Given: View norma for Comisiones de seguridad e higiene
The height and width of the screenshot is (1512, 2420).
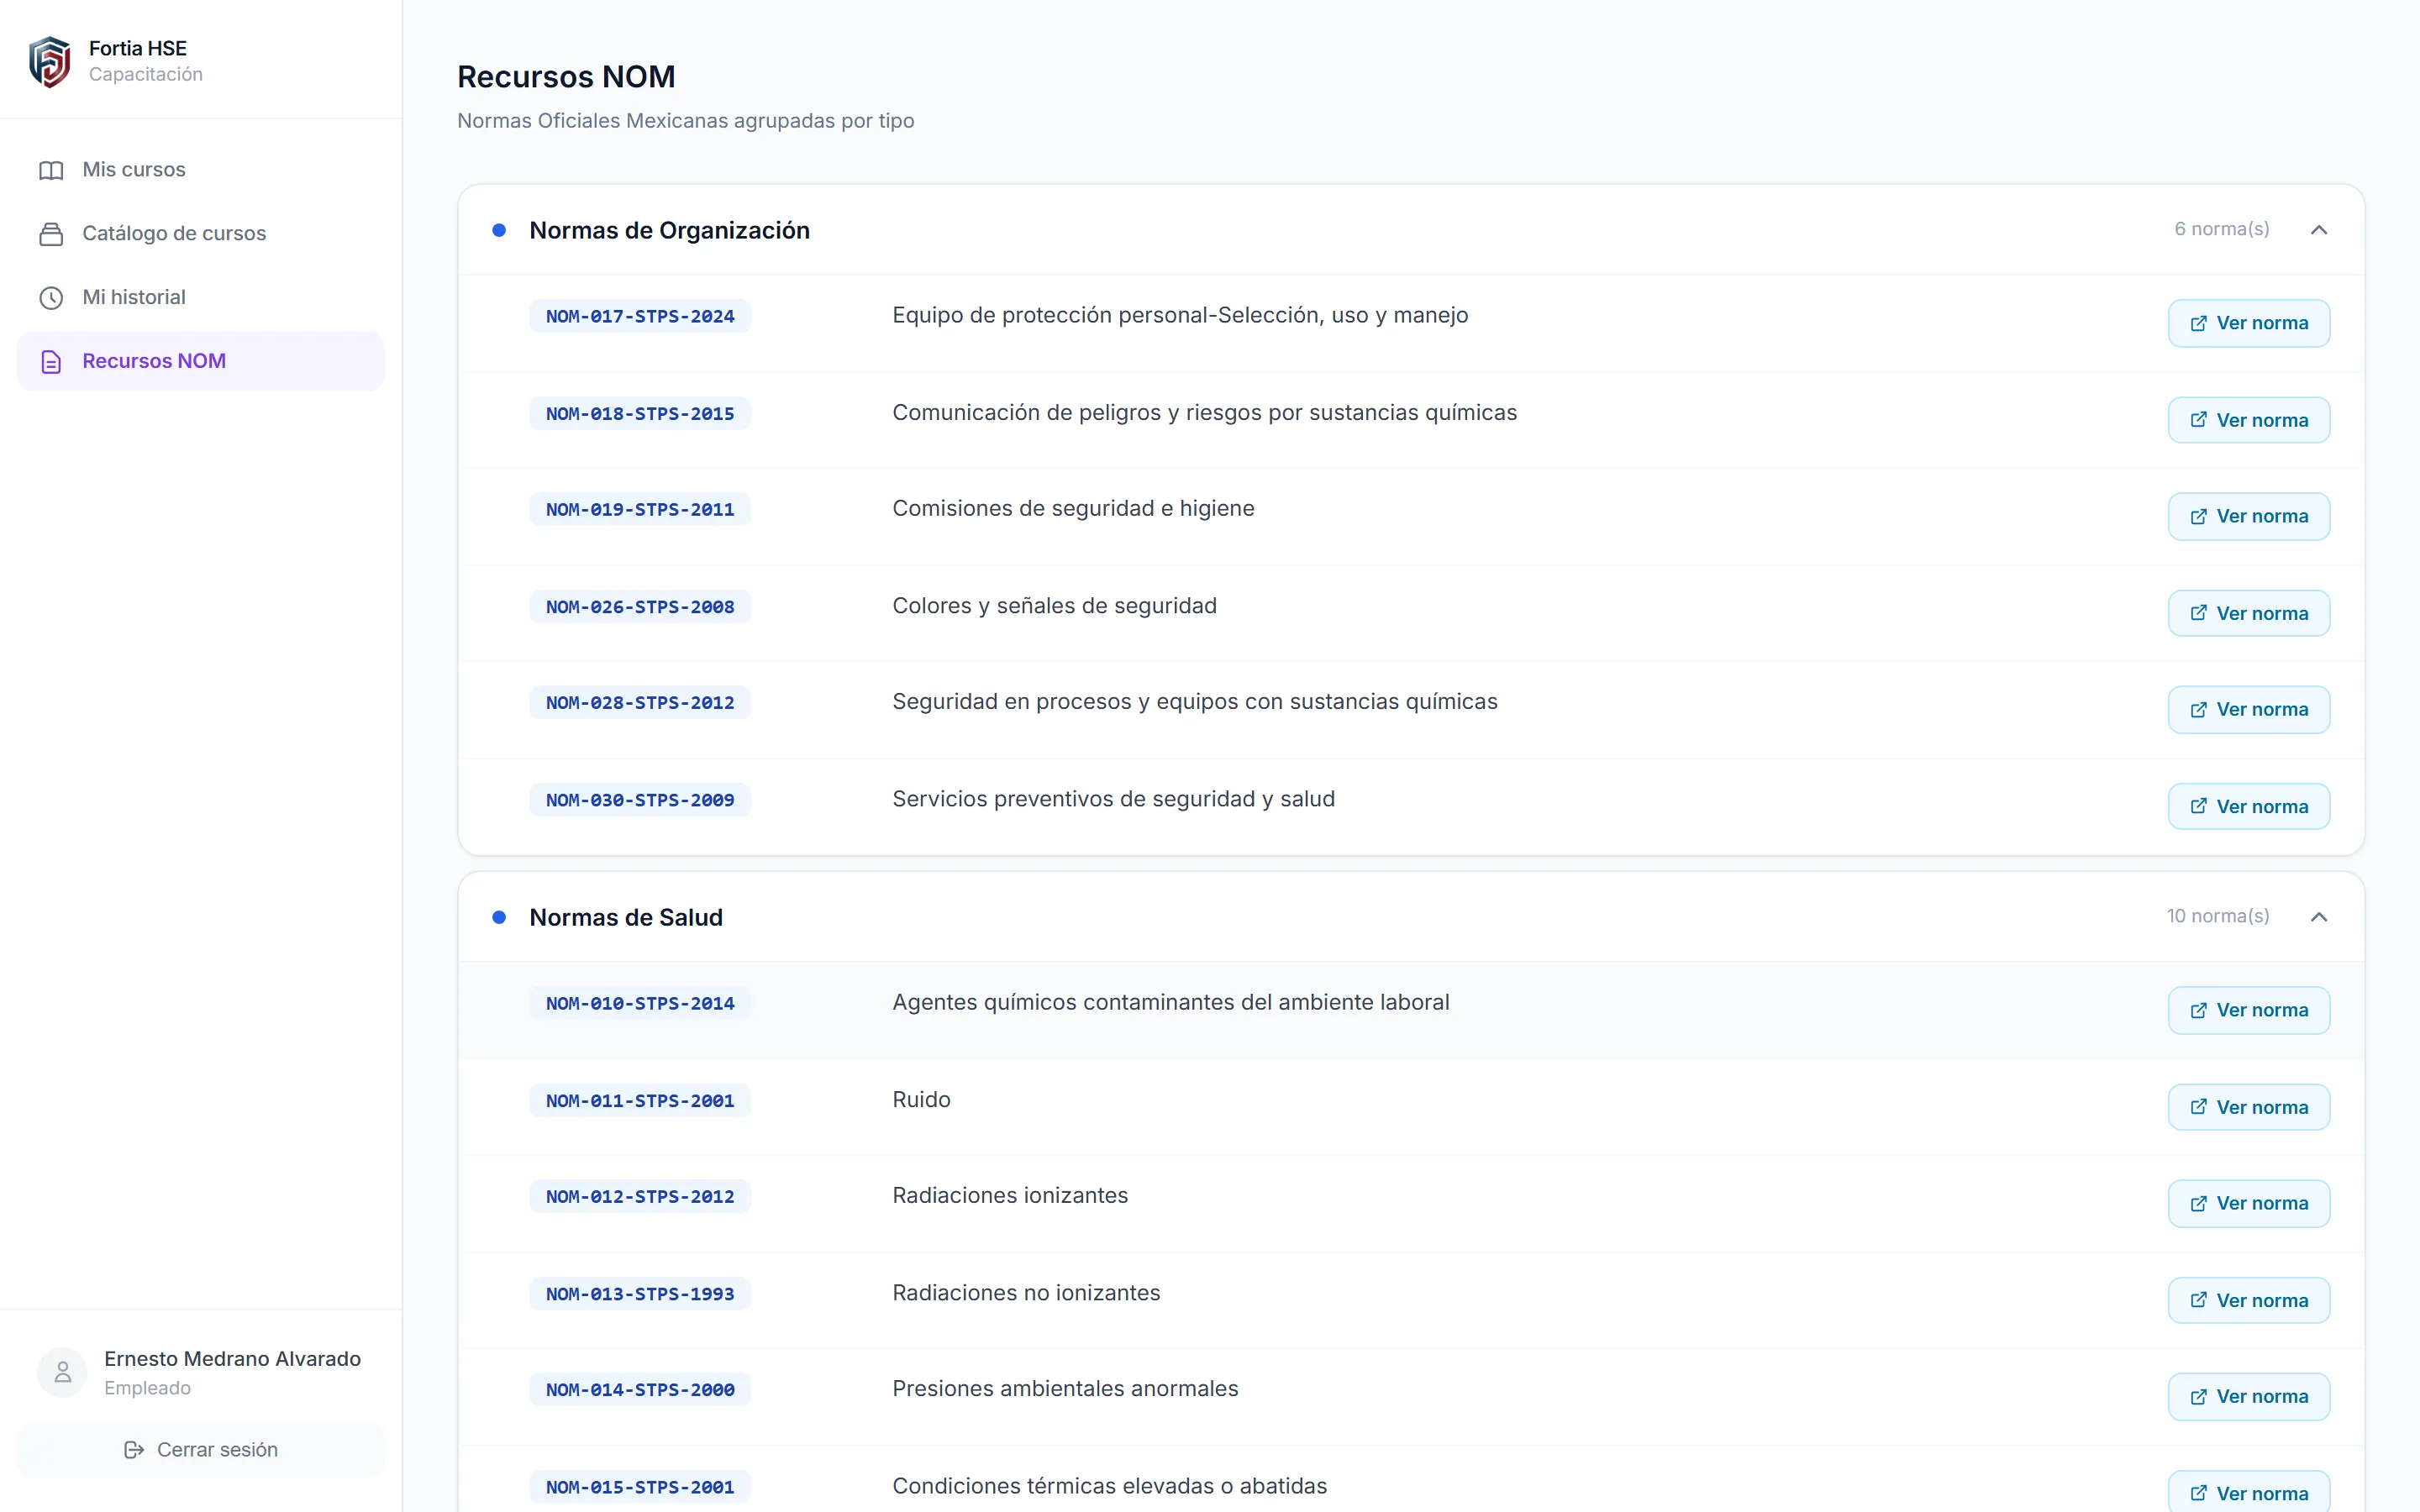Looking at the screenshot, I should tap(2249, 516).
